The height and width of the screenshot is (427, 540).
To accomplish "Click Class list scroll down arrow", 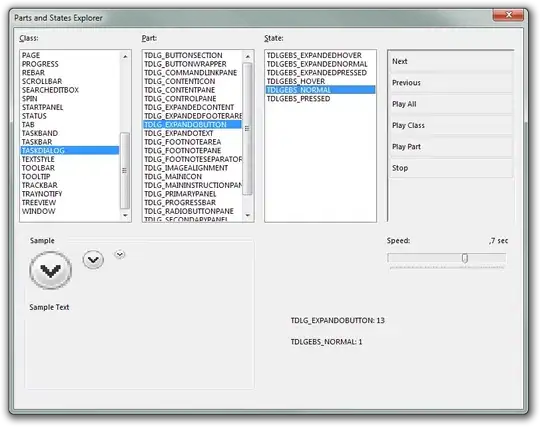I will 125,216.
